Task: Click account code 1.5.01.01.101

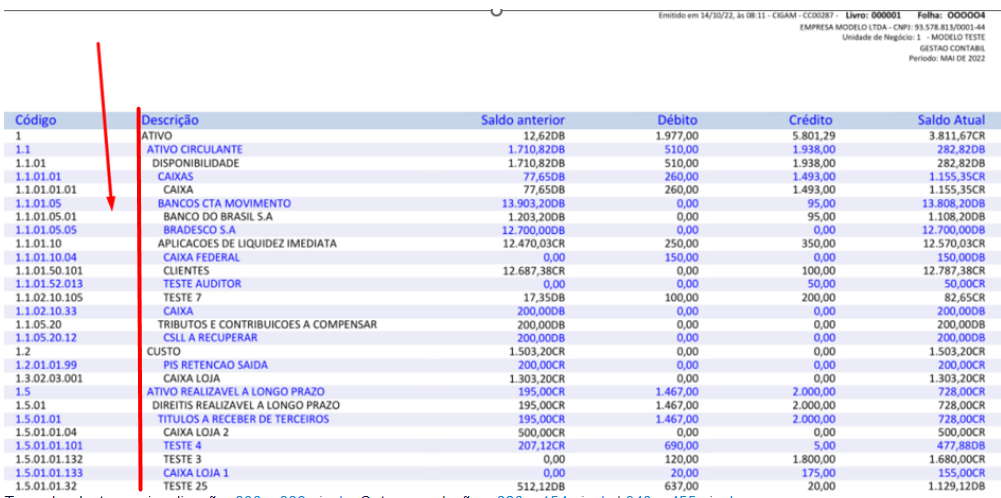Action: pos(47,446)
